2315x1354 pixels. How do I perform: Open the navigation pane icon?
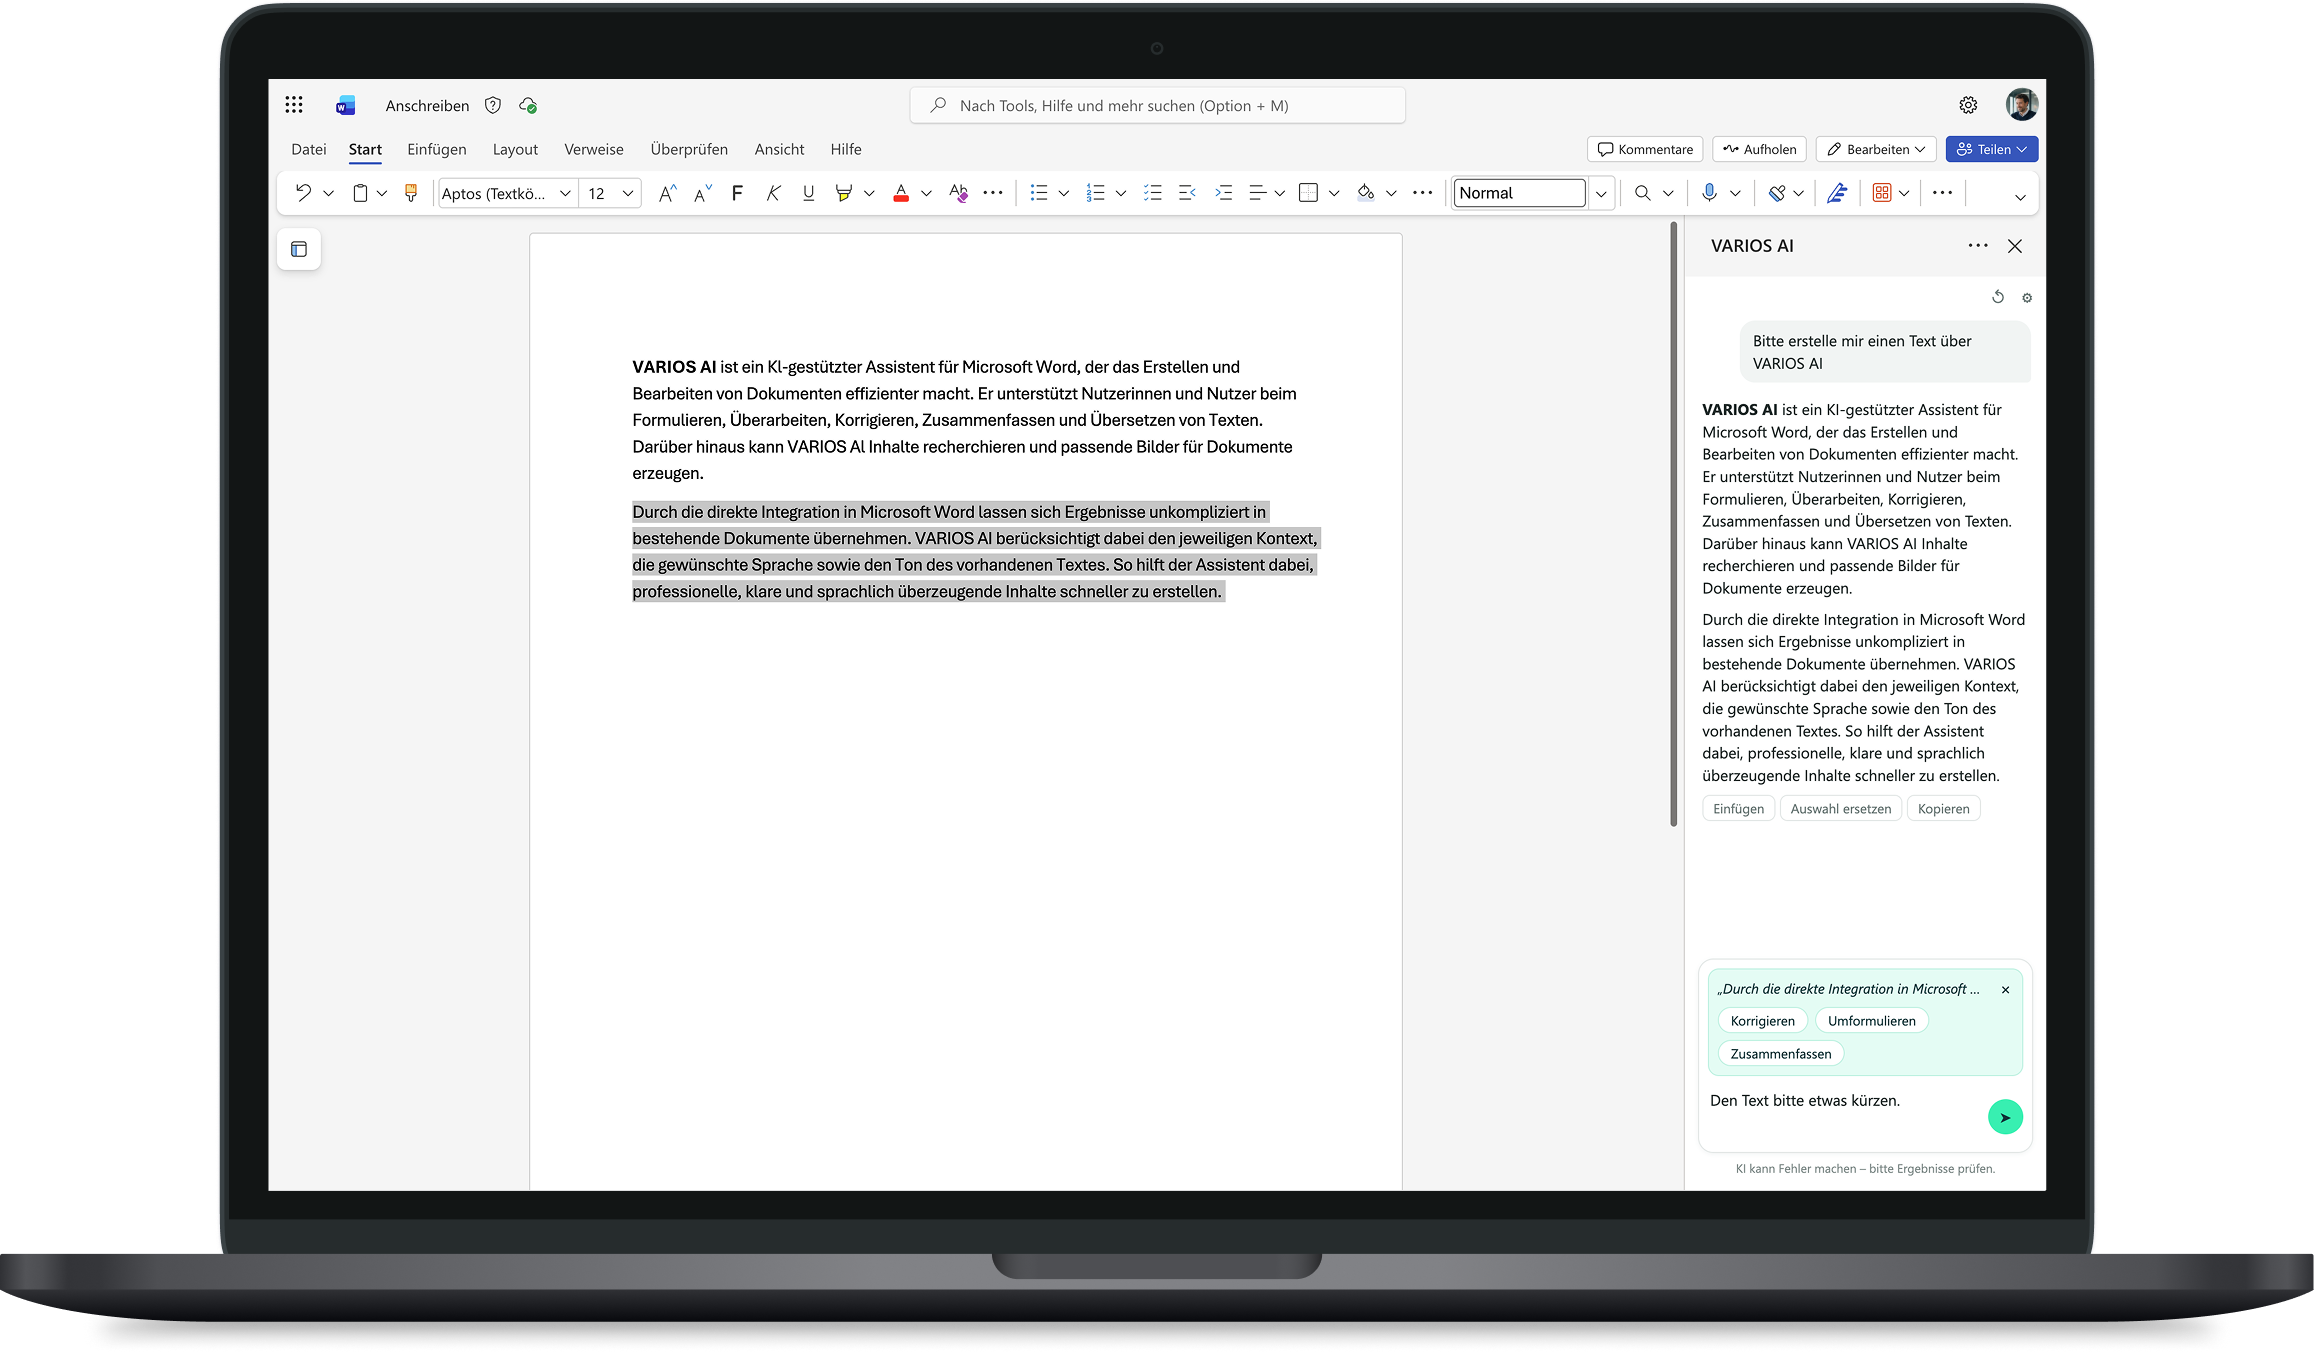click(x=299, y=249)
